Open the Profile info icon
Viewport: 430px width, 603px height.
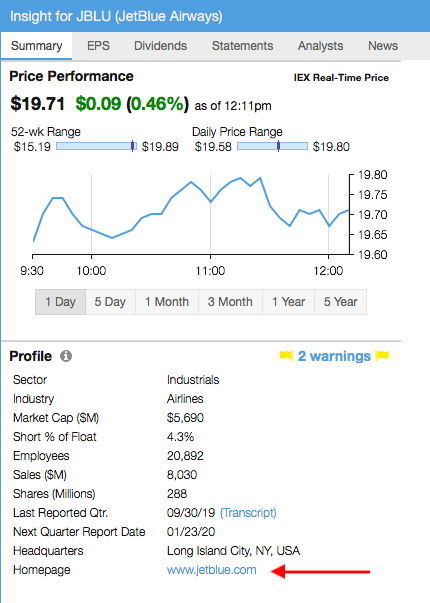[x=66, y=356]
